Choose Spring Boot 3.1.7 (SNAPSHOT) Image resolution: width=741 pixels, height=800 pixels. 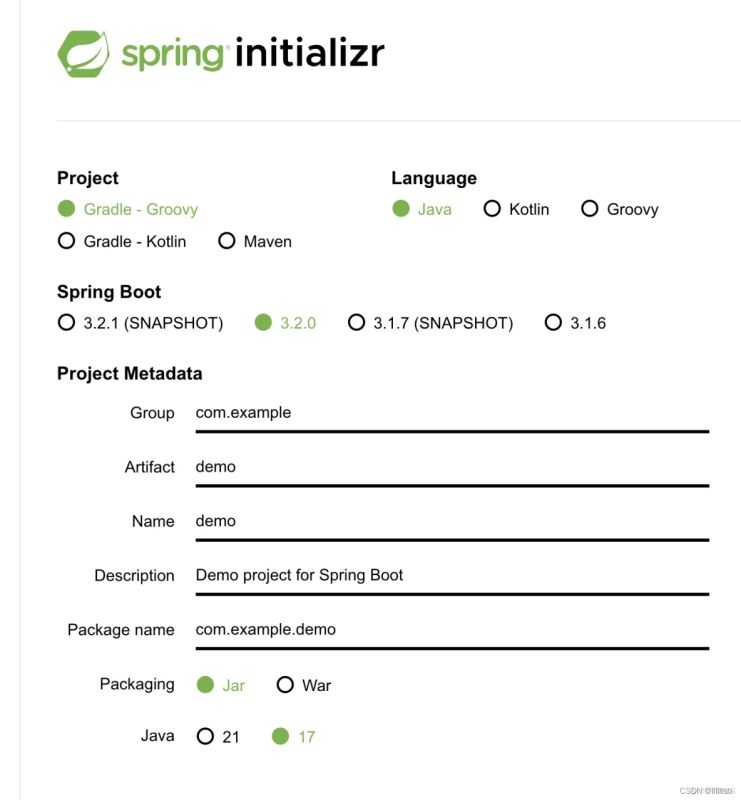[x=430, y=323]
